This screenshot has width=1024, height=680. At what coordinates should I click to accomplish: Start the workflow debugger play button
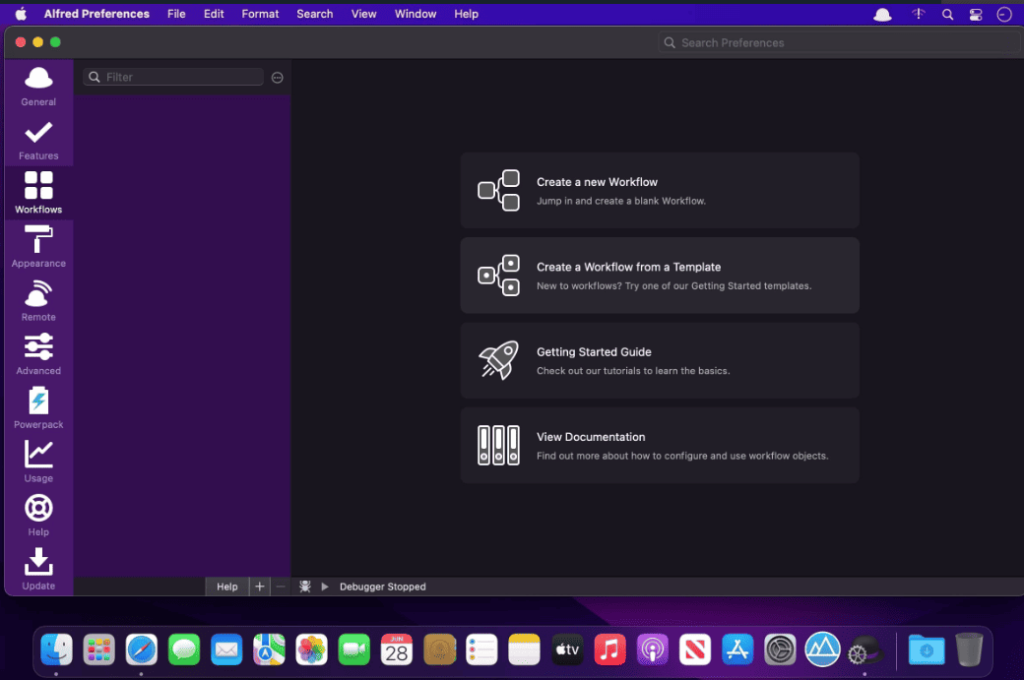point(325,587)
